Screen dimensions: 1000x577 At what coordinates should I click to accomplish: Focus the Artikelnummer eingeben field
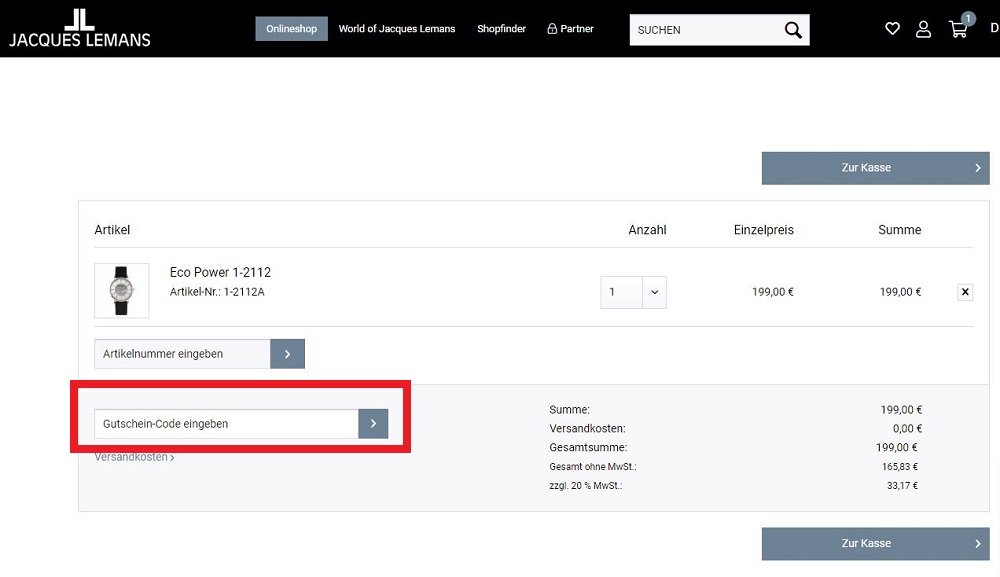[182, 354]
